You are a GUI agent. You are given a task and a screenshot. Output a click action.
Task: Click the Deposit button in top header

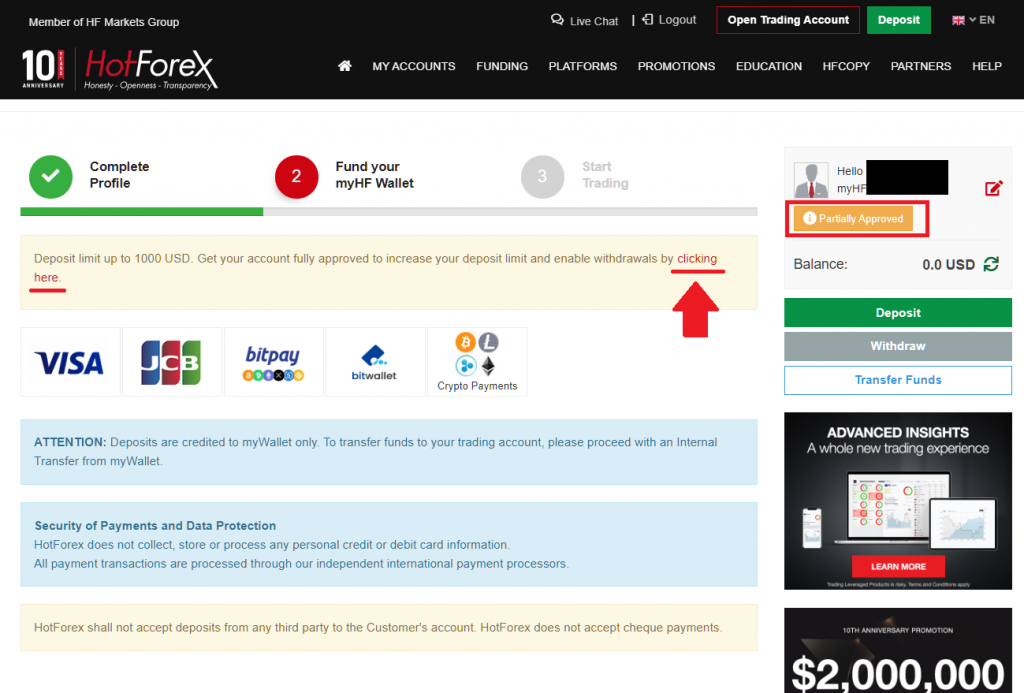tap(899, 20)
